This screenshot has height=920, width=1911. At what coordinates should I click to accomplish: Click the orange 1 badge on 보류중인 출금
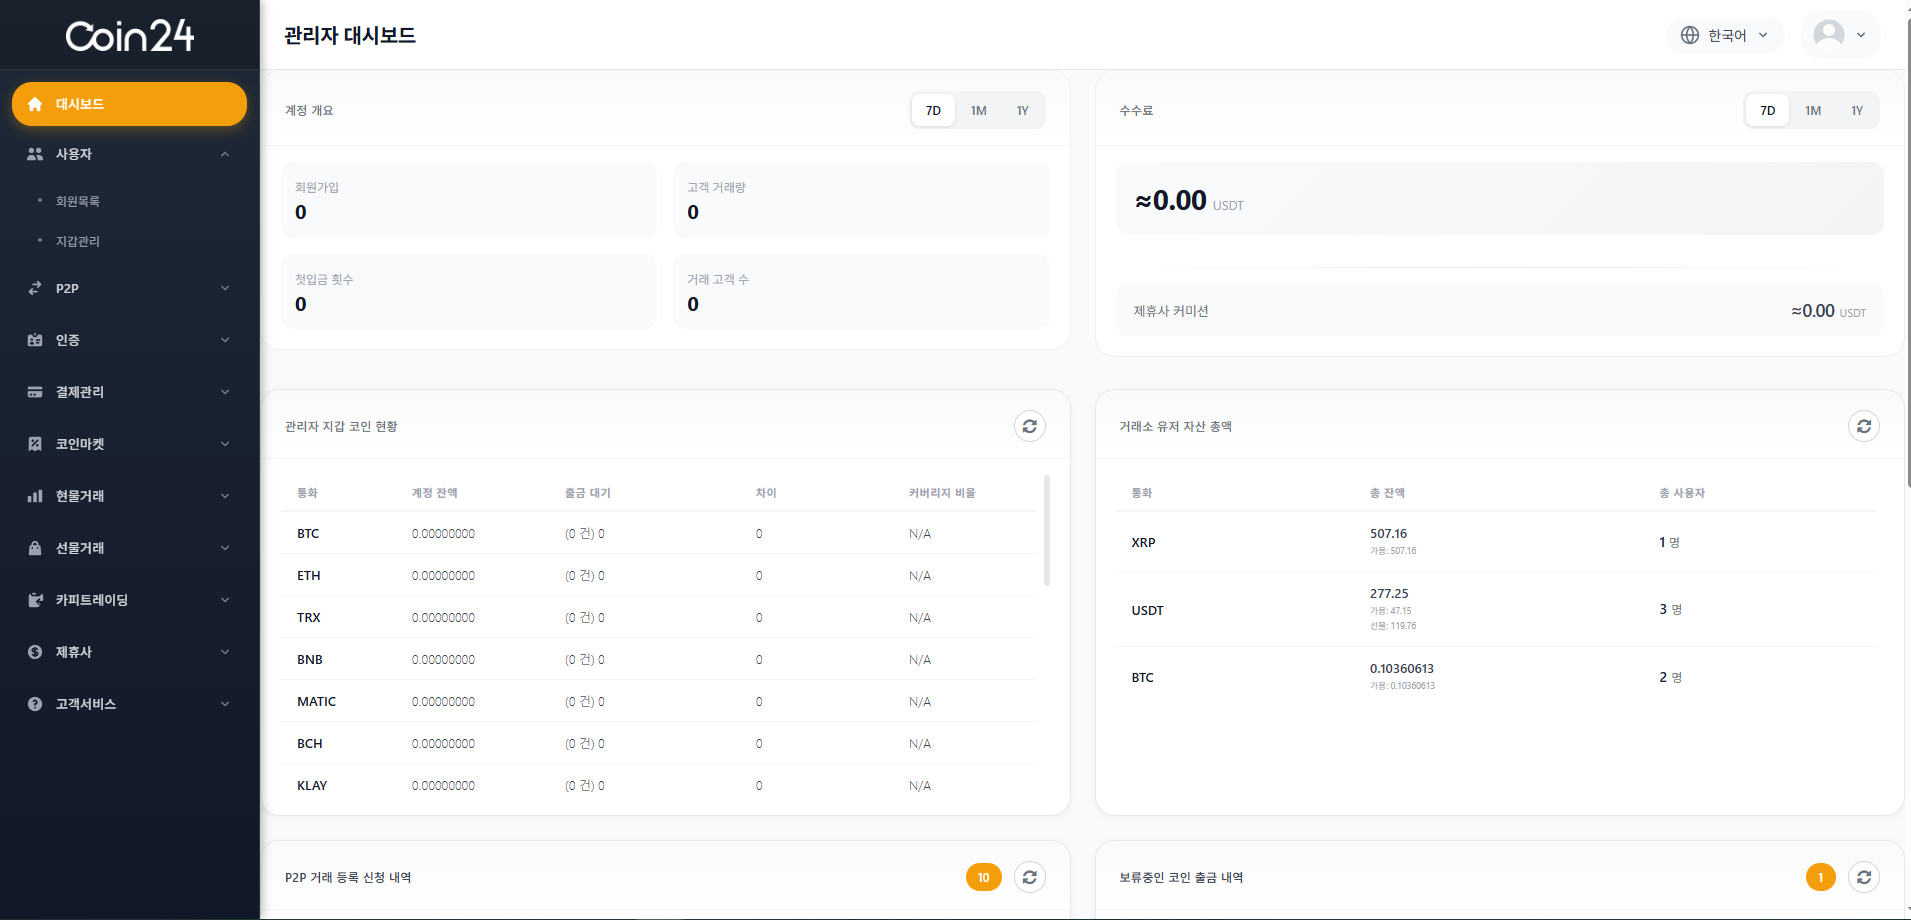coord(1820,877)
